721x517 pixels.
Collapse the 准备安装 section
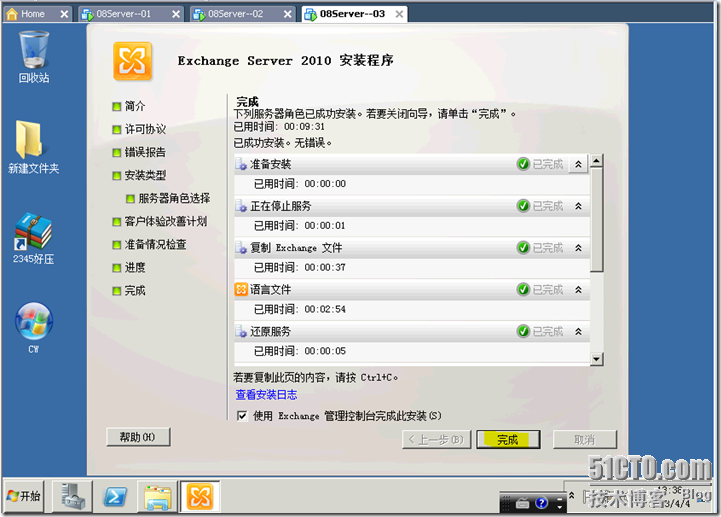pyautogui.click(x=578, y=164)
